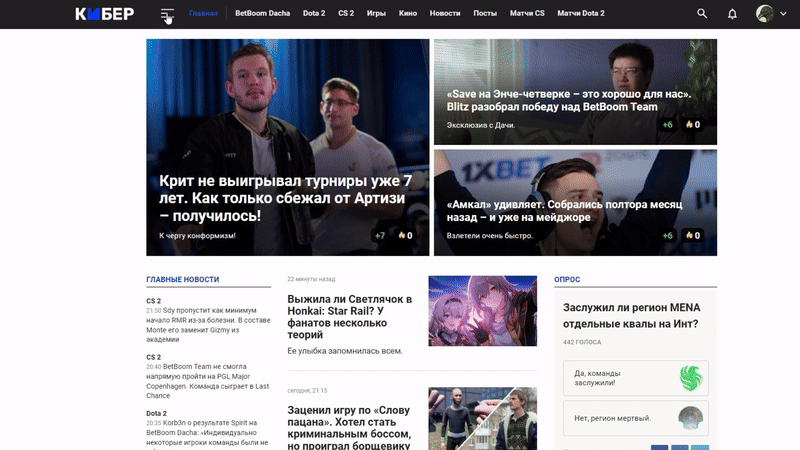
Task: Click the Слово пацана game article thumbnail
Action: tap(483, 418)
